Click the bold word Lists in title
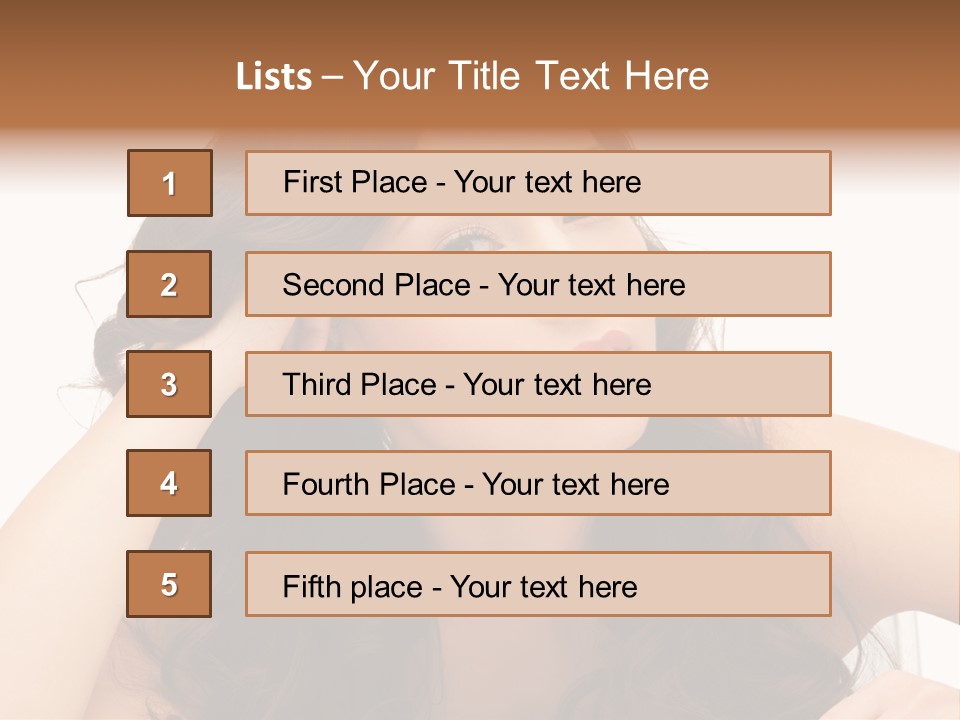Viewport: 960px width, 720px height. (274, 76)
